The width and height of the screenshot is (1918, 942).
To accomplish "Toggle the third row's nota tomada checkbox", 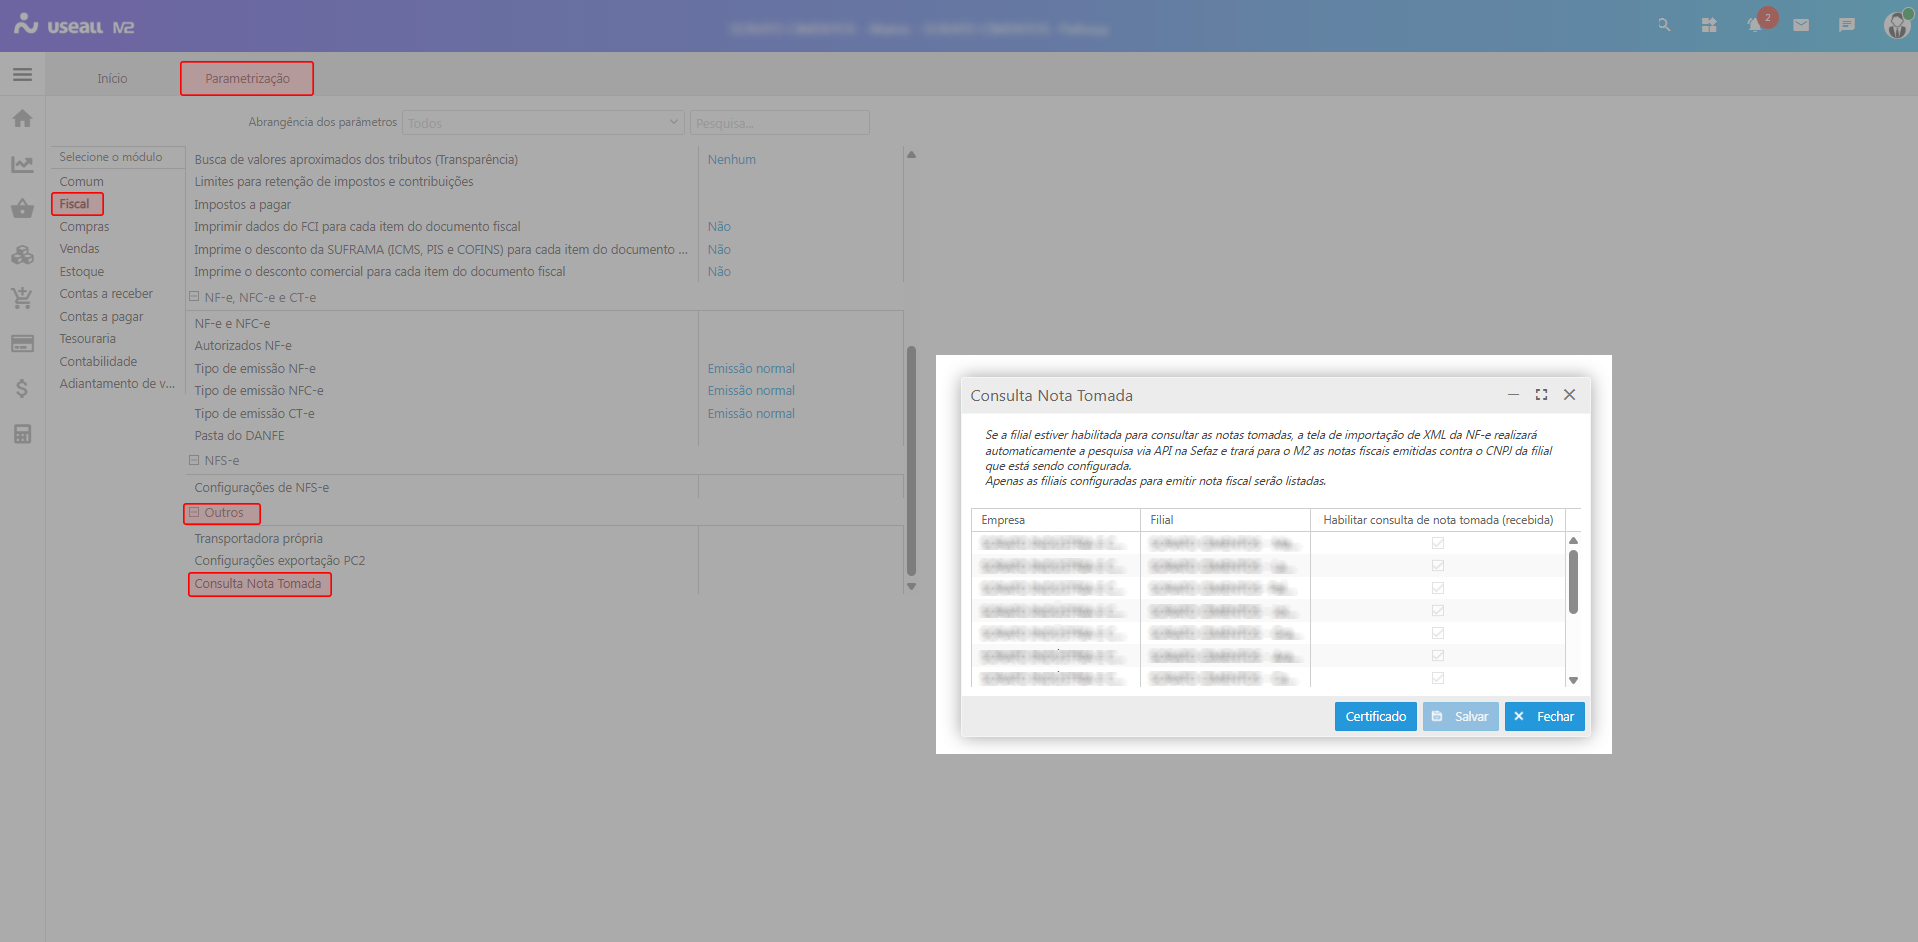I will coord(1437,588).
